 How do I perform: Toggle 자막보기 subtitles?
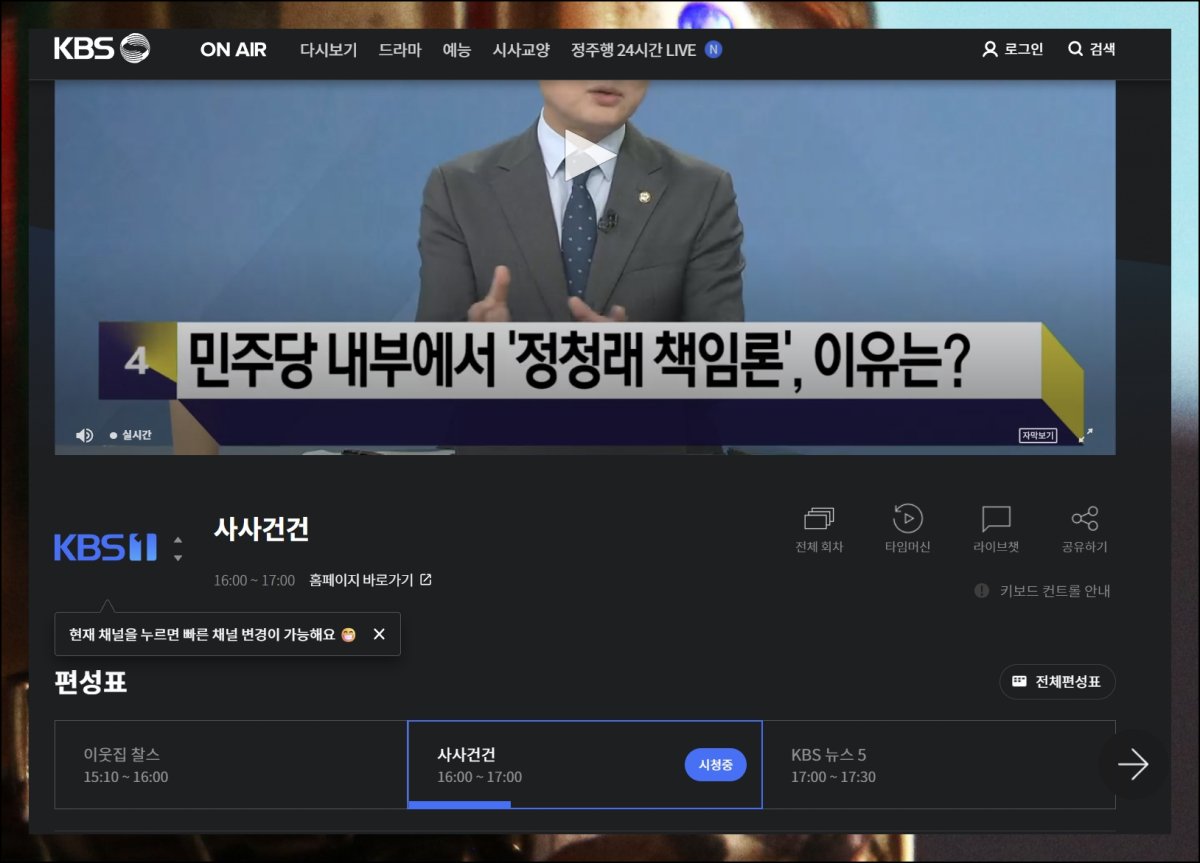tap(1038, 435)
